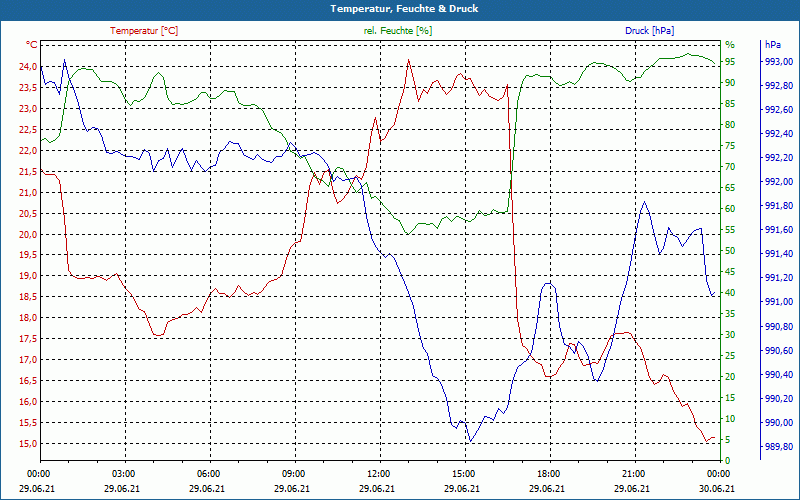The width and height of the screenshot is (800, 500).
Task: Click the 06:00 time axis label
Action: [x=208, y=473]
